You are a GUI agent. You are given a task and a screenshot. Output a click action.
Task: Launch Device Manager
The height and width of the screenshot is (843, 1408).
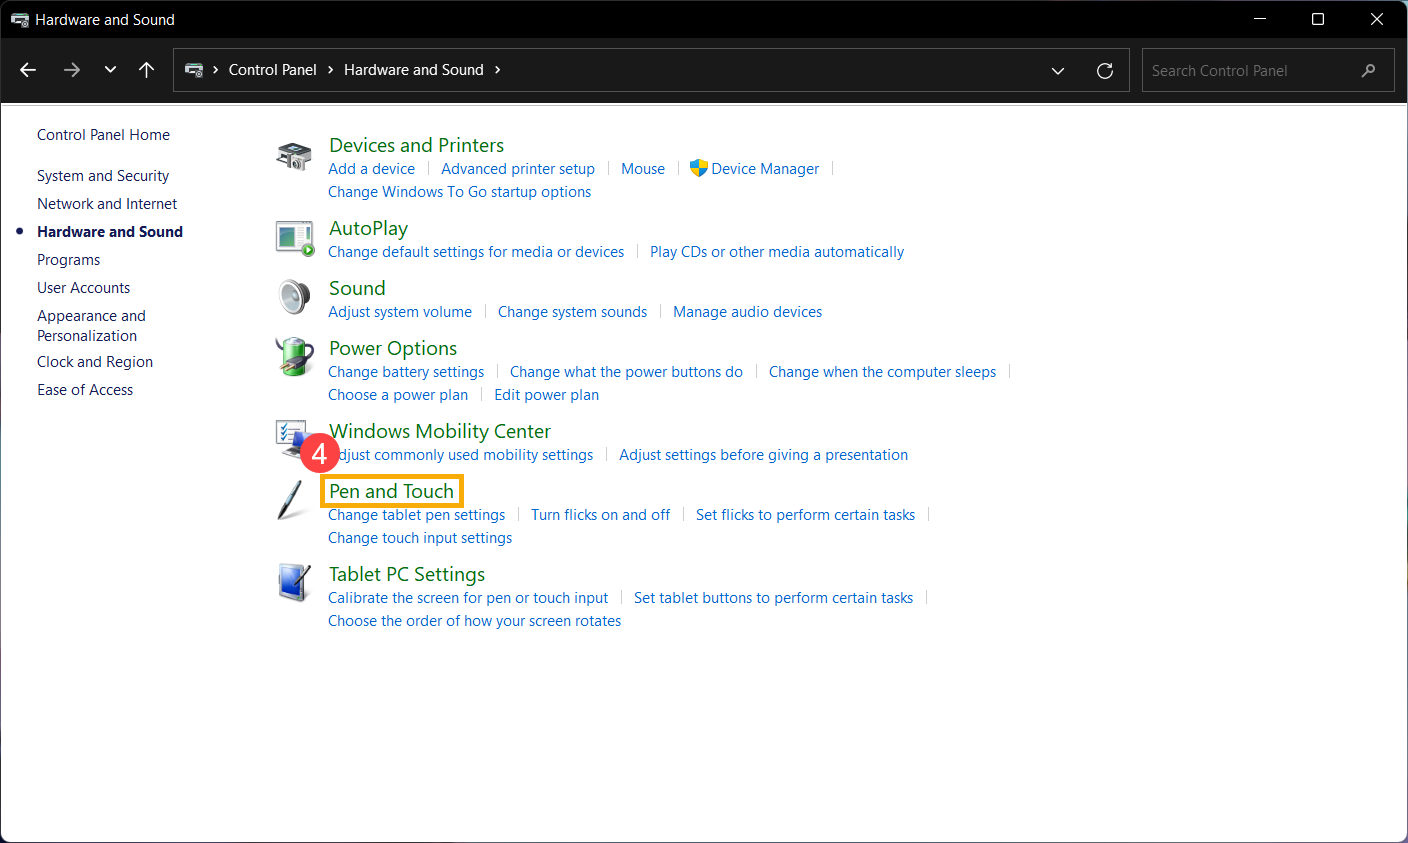[765, 169]
